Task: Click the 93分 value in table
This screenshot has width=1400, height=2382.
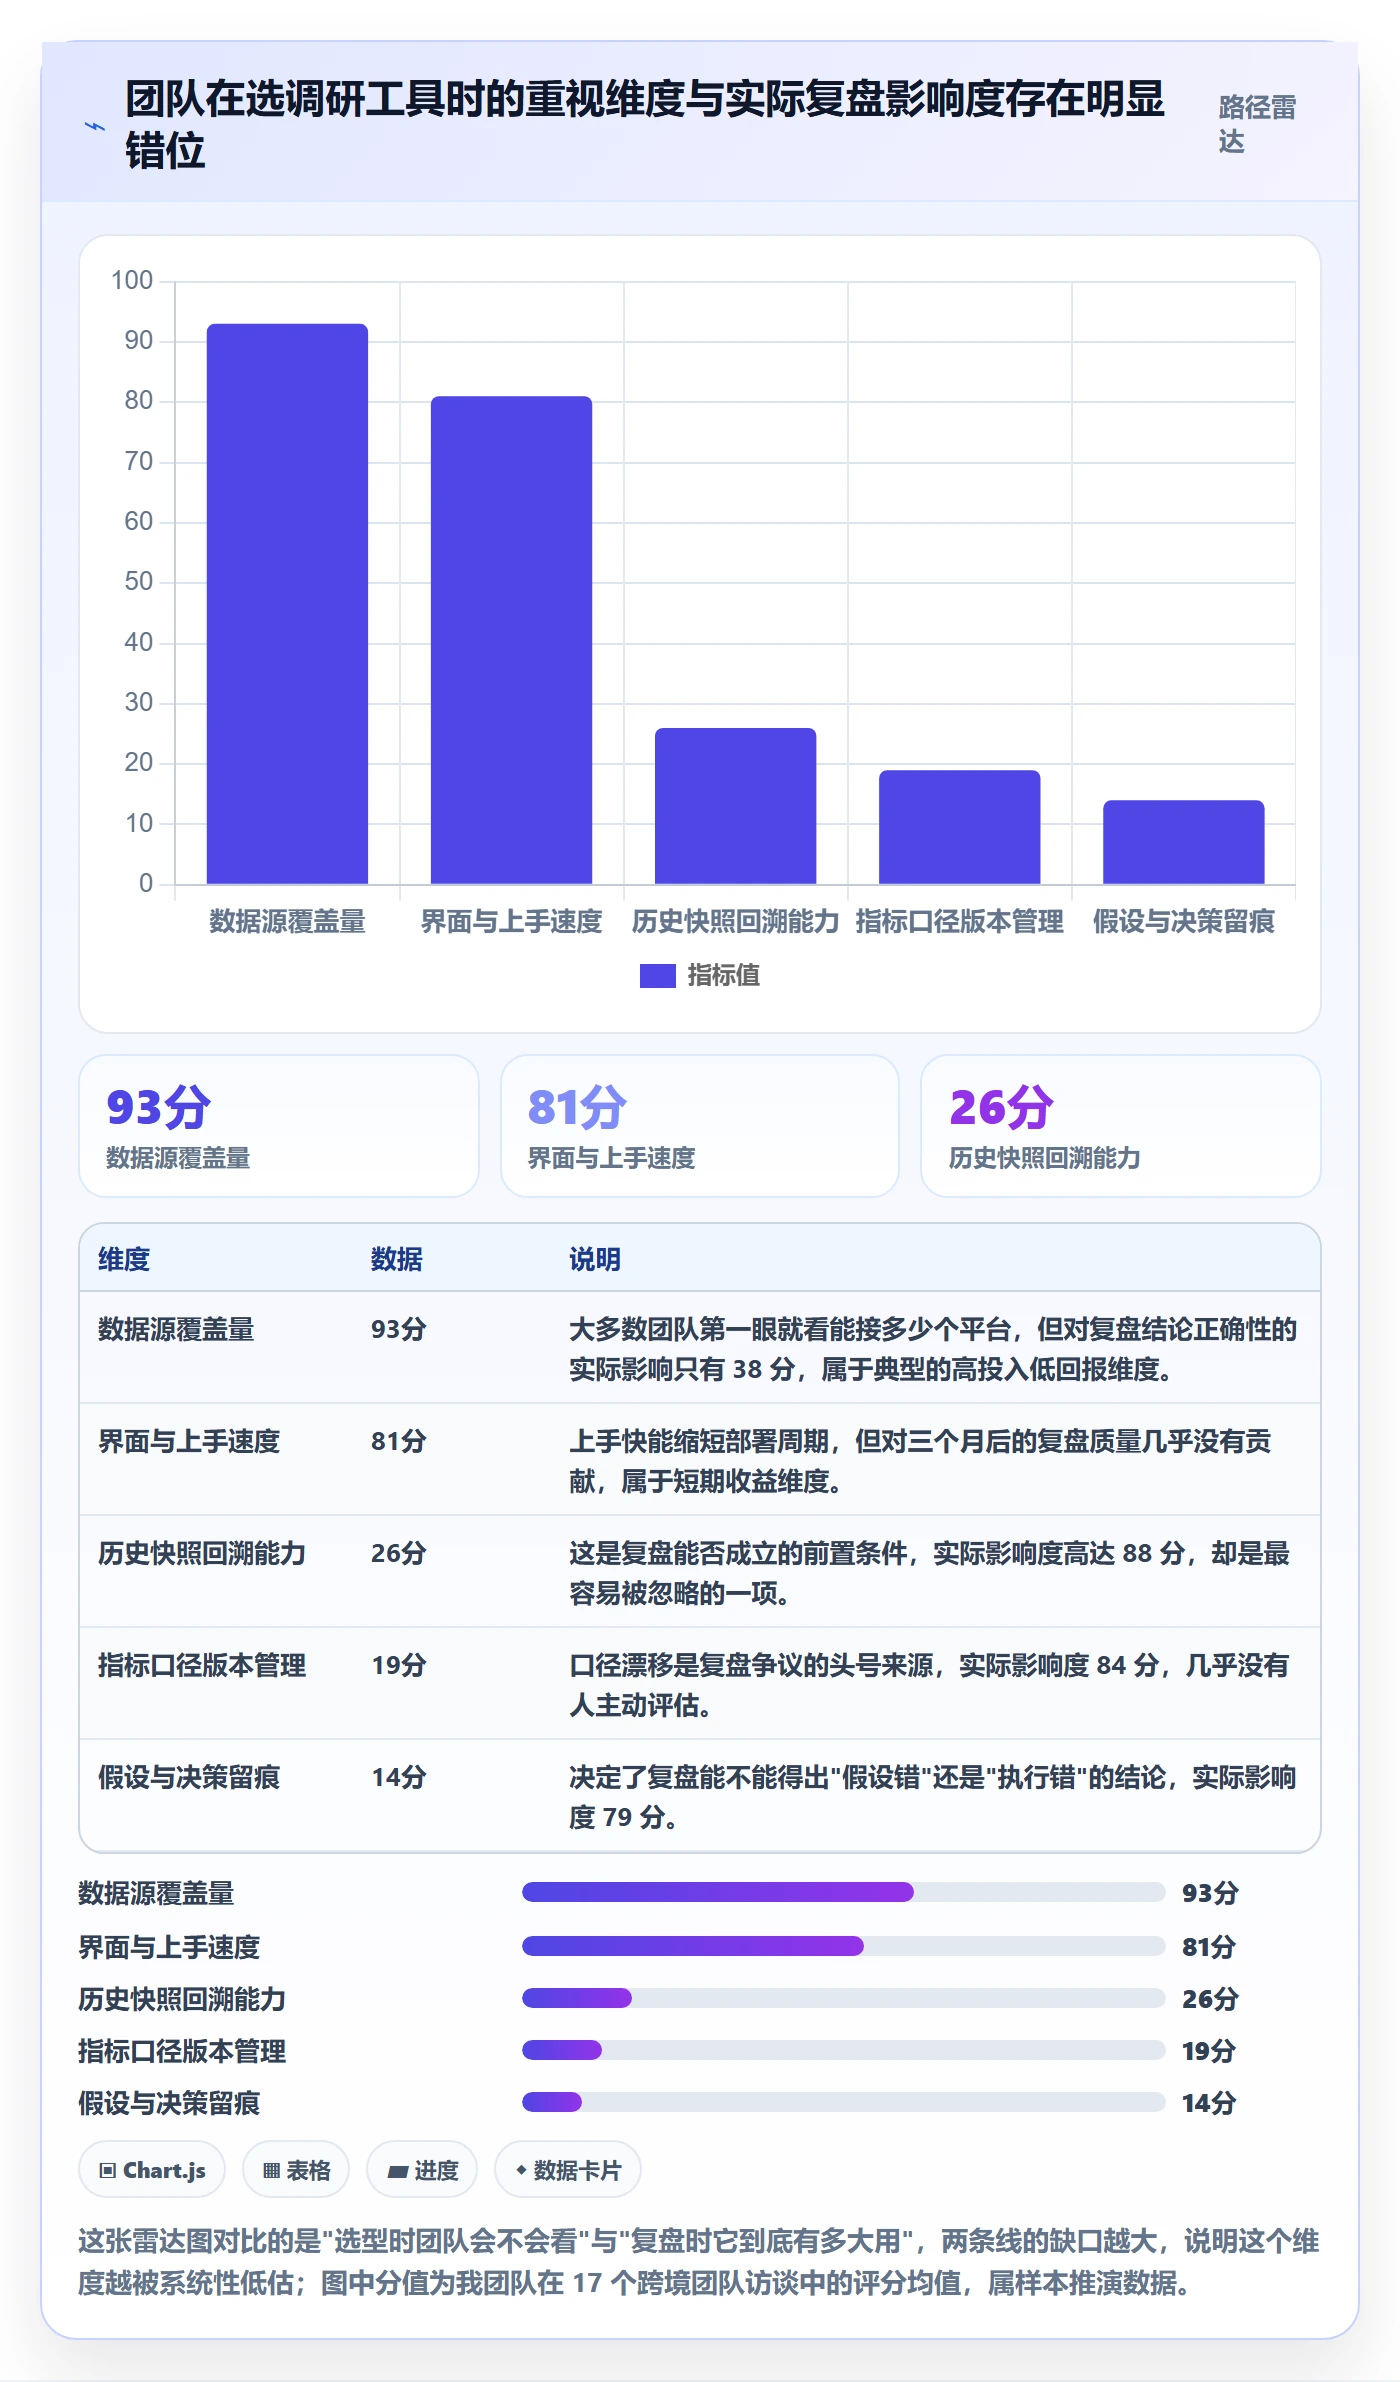Action: coord(399,1329)
